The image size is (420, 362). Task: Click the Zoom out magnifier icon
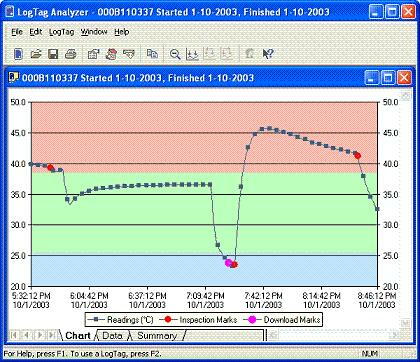(175, 54)
